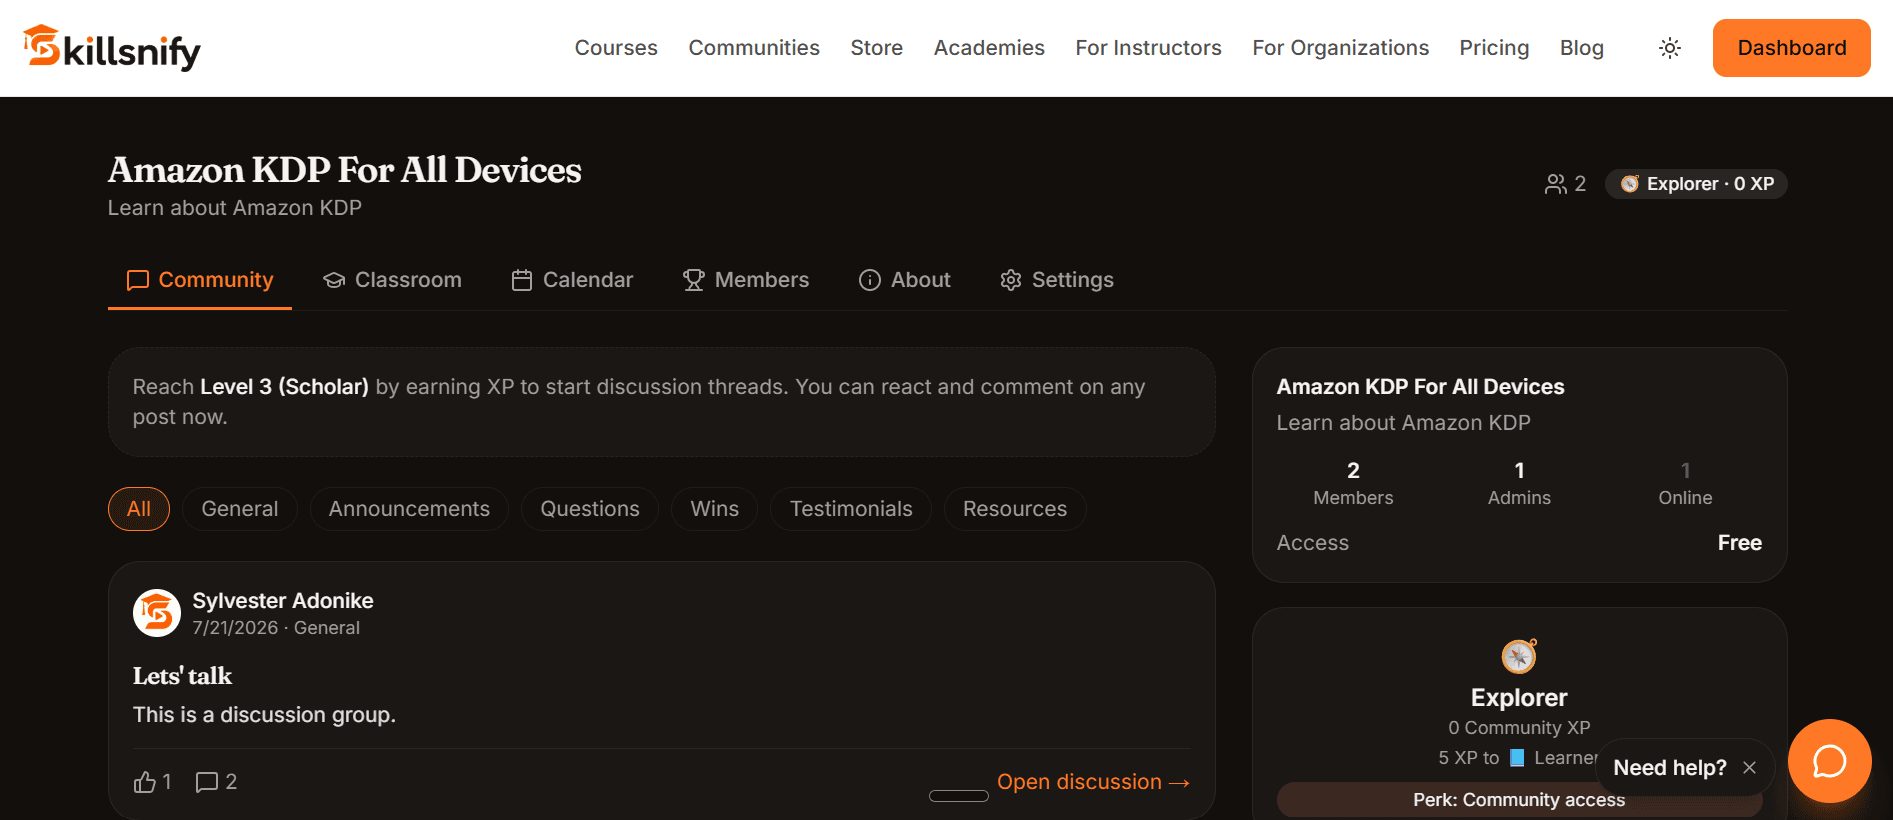Click the 0 Community XP text
Viewport: 1893px width, 820px height.
tap(1519, 728)
